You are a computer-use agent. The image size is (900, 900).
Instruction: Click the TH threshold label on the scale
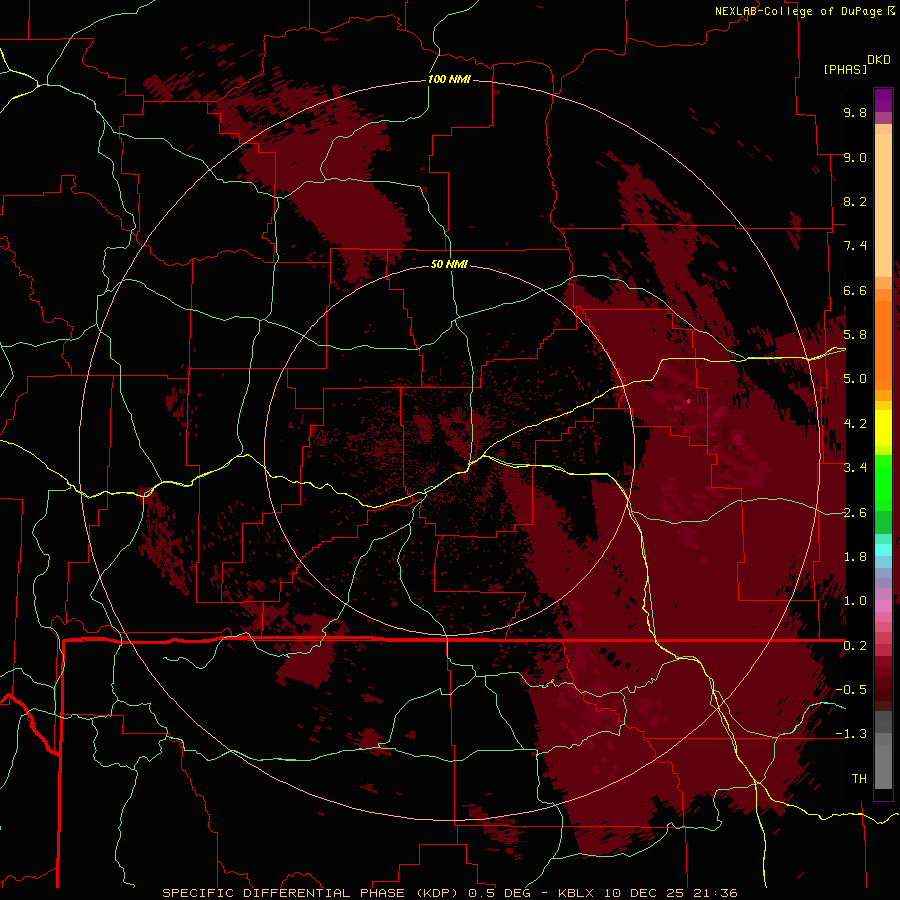point(859,779)
